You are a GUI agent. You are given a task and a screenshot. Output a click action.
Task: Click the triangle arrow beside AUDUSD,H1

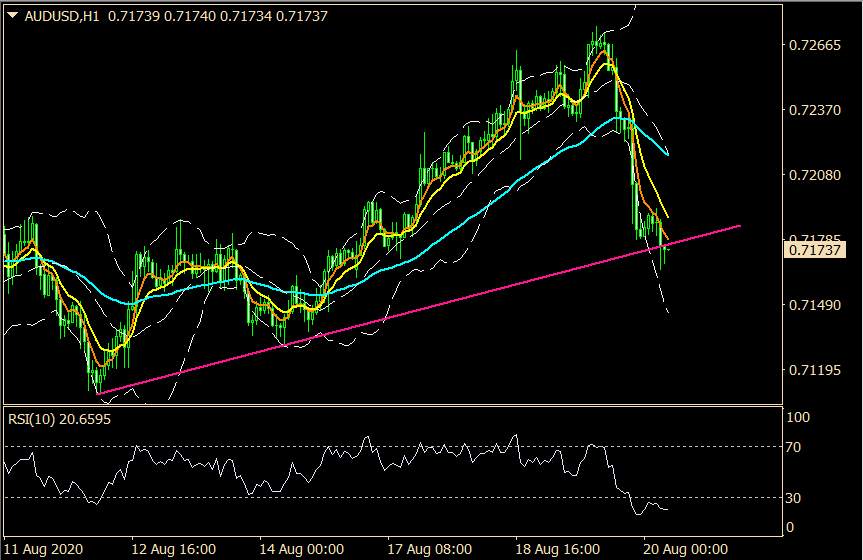(13, 16)
